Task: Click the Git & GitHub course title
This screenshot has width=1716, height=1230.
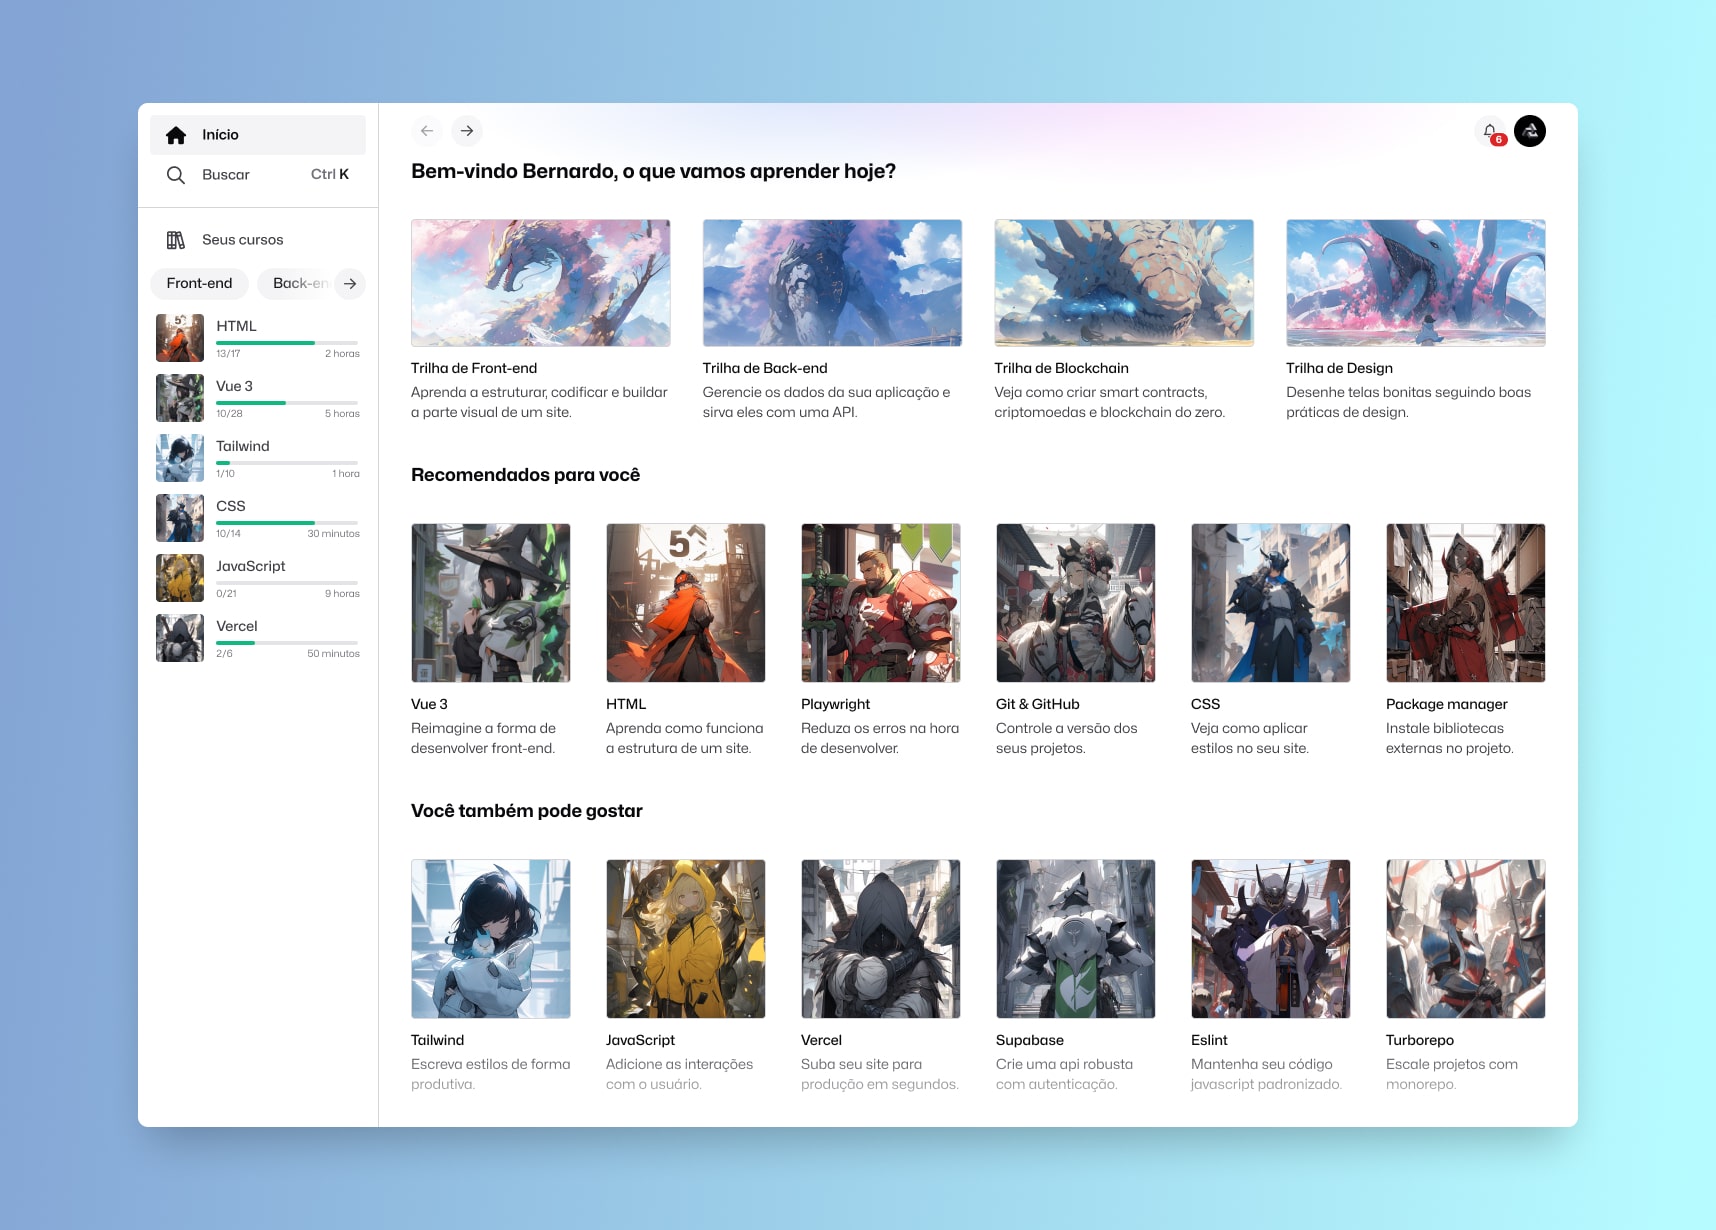Action: [1038, 704]
